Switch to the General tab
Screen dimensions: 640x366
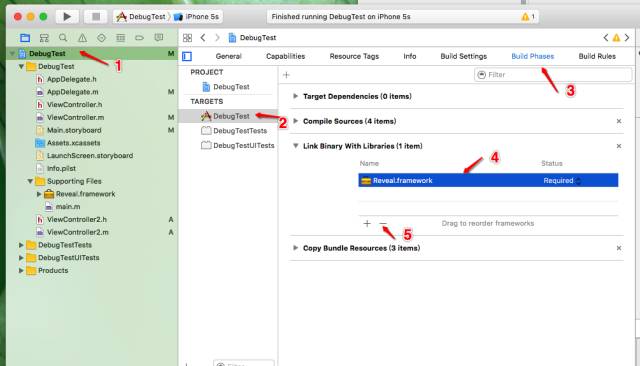229,56
